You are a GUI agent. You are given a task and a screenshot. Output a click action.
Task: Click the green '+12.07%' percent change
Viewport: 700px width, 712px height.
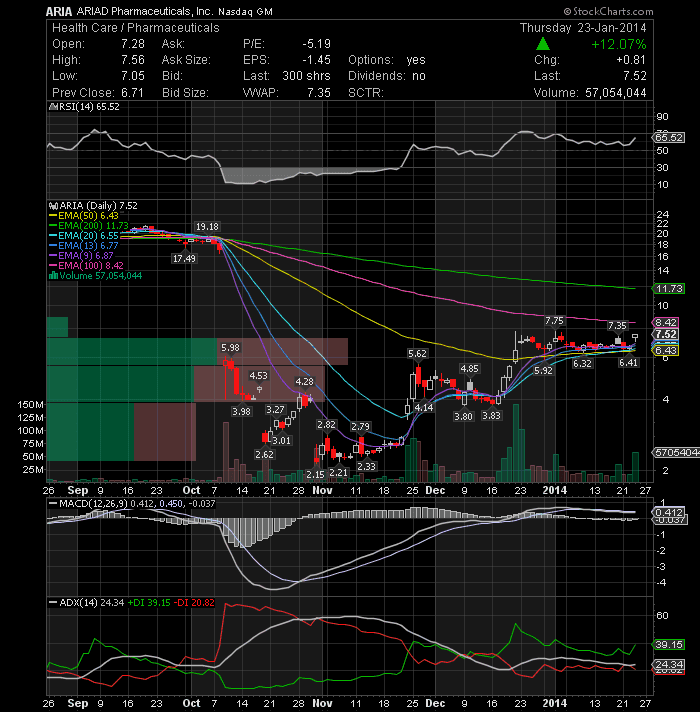point(619,44)
